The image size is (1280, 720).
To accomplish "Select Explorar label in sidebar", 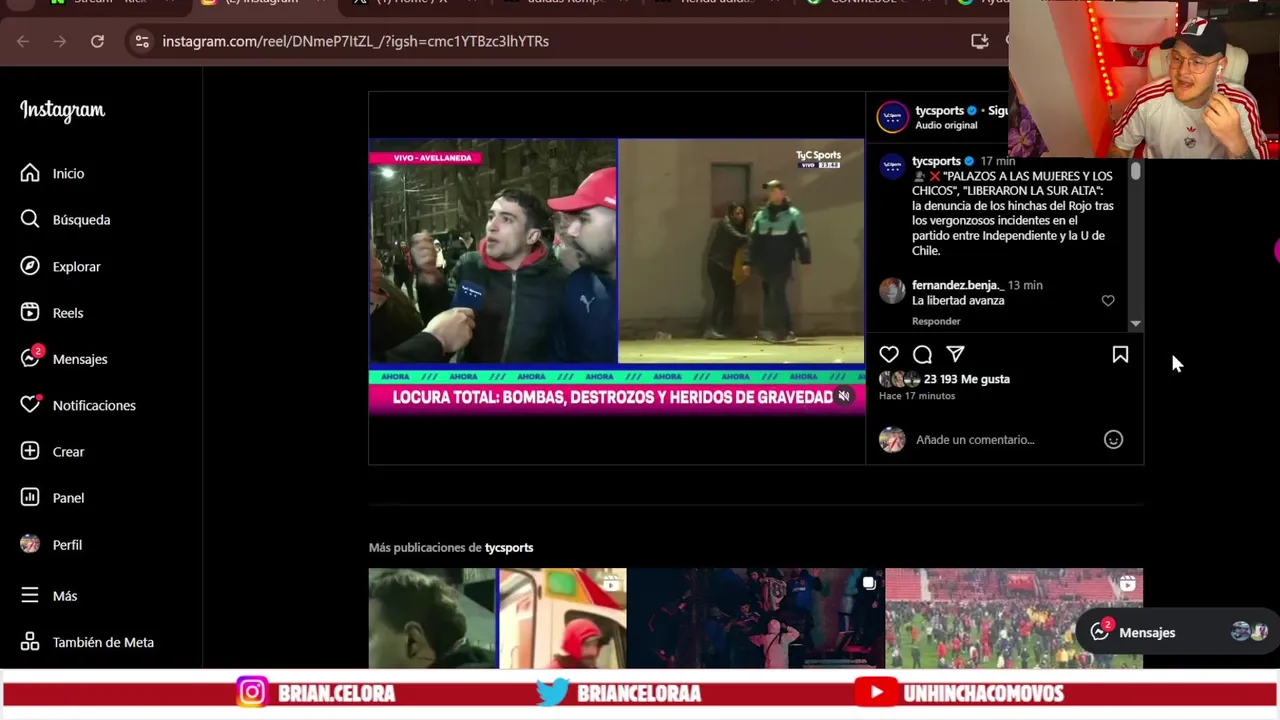I will 77,266.
